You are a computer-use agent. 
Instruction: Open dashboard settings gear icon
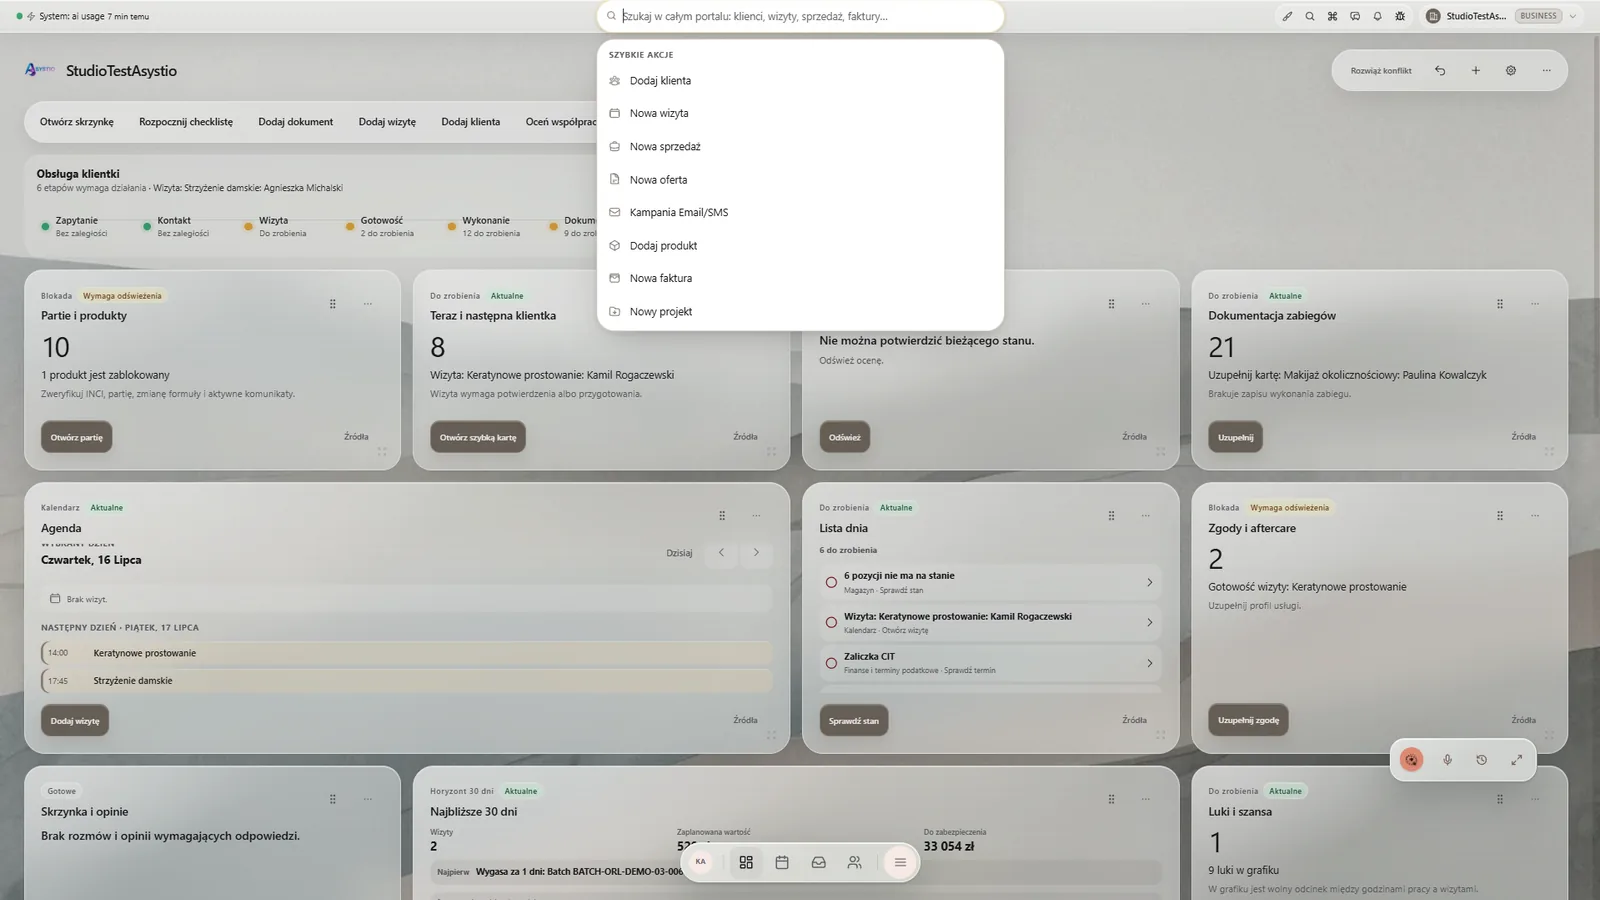point(1511,71)
